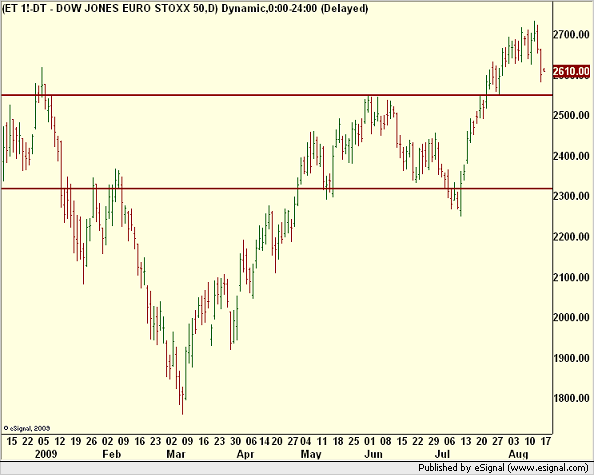
Task: Click the 2100.00 price axis label
Action: pos(571,277)
